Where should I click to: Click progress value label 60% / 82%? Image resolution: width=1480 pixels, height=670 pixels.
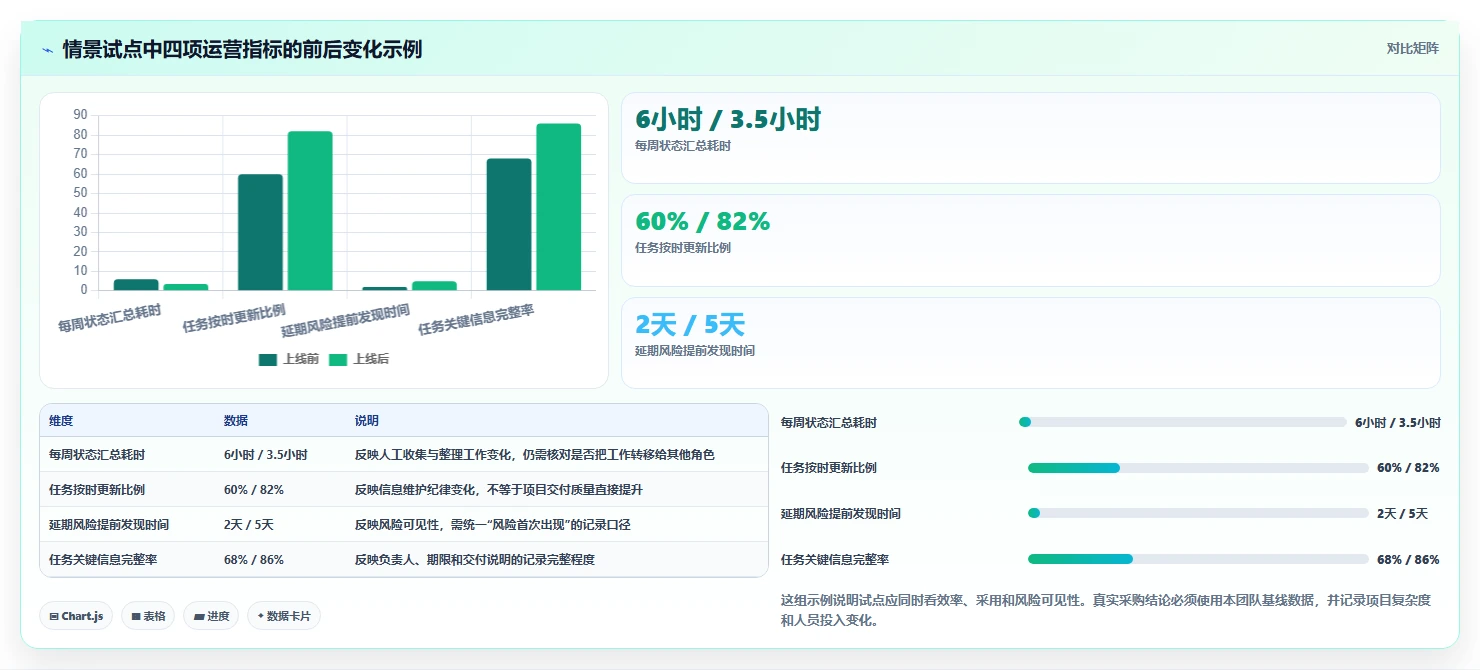(1408, 468)
